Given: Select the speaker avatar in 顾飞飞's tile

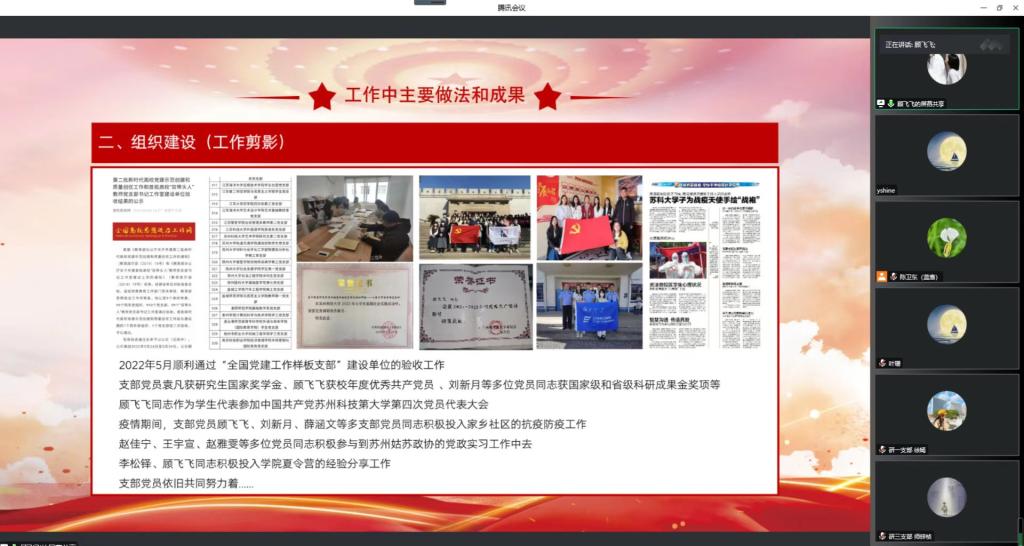Looking at the screenshot, I should coord(947,69).
